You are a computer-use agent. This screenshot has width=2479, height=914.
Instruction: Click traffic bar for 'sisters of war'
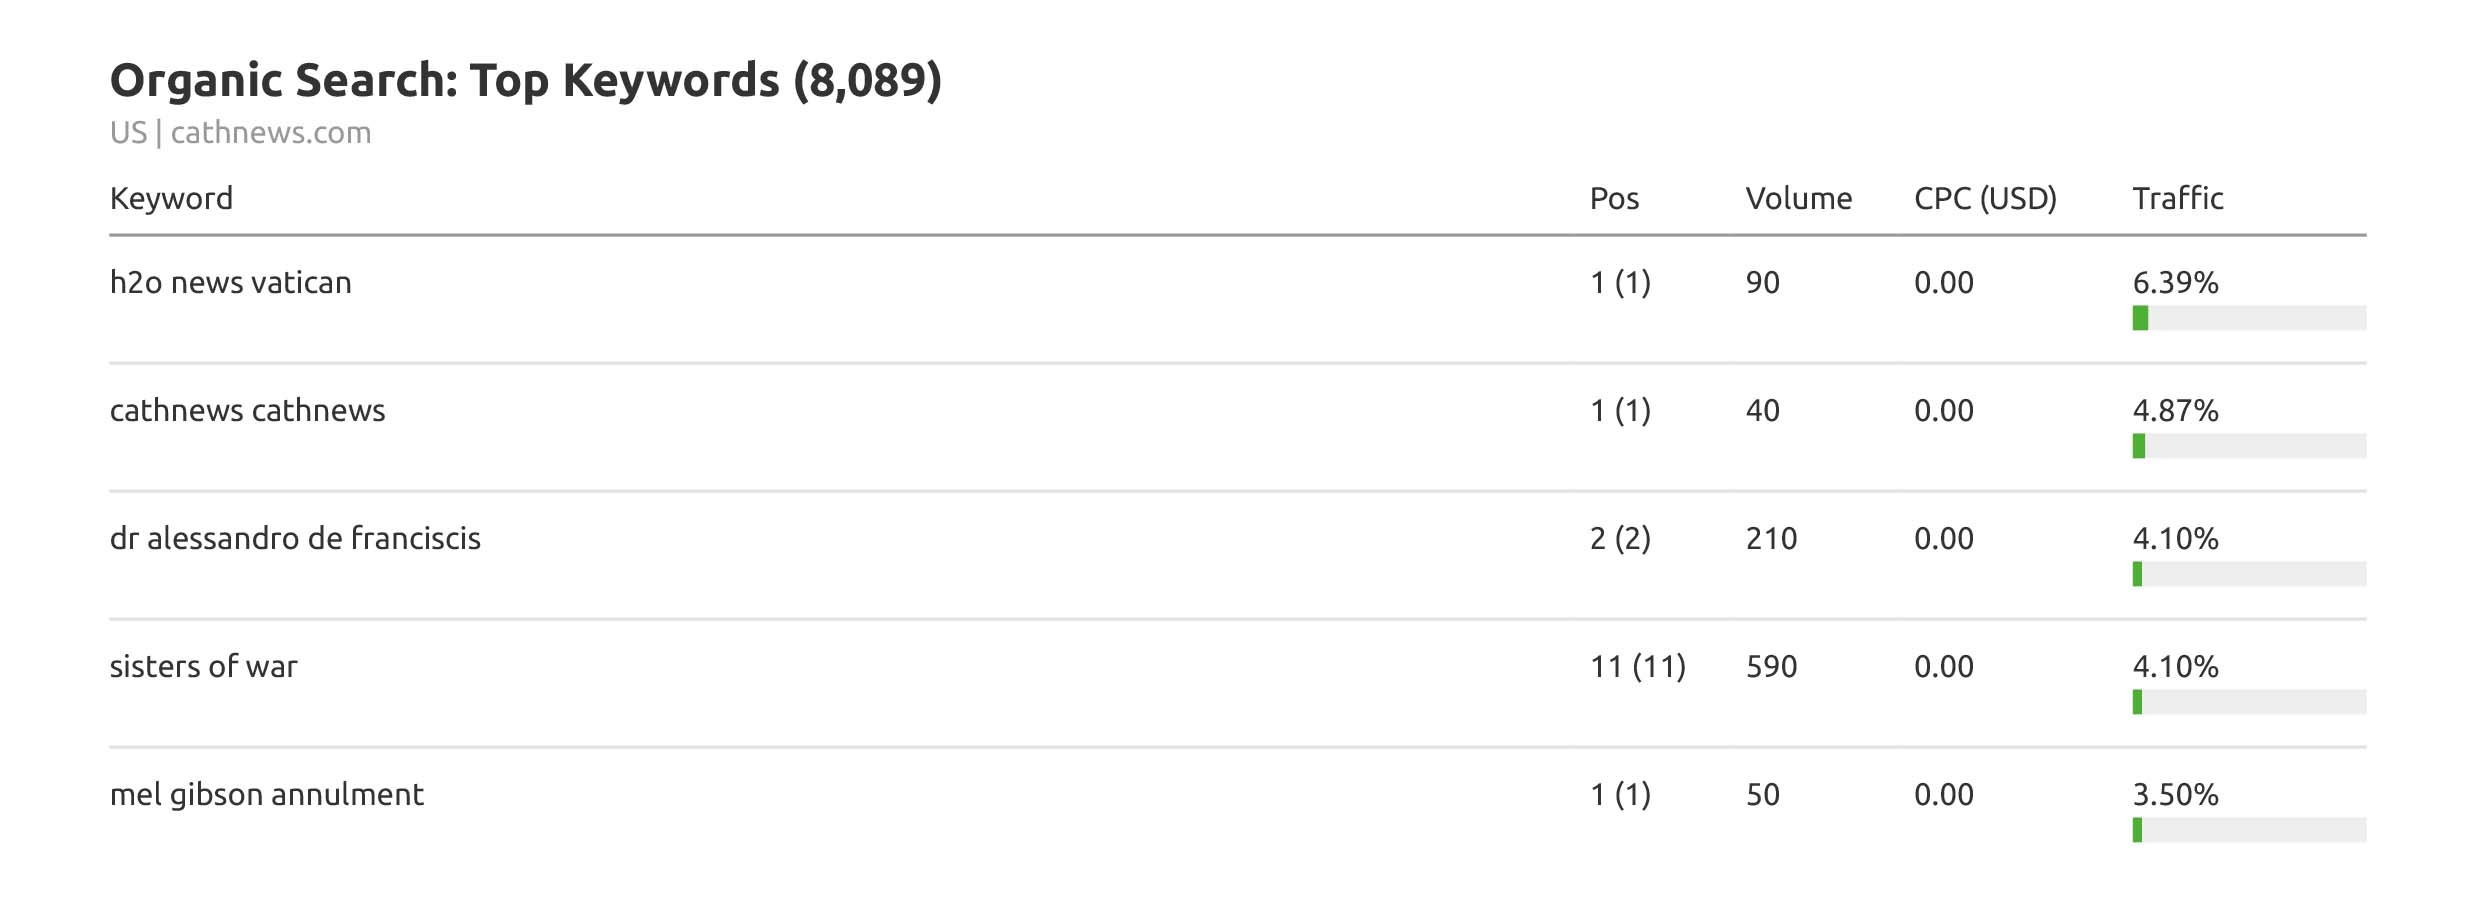click(2248, 702)
